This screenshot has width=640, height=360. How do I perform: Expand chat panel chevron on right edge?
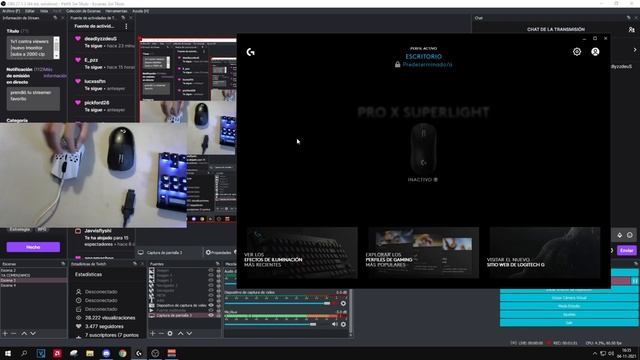[x=635, y=50]
